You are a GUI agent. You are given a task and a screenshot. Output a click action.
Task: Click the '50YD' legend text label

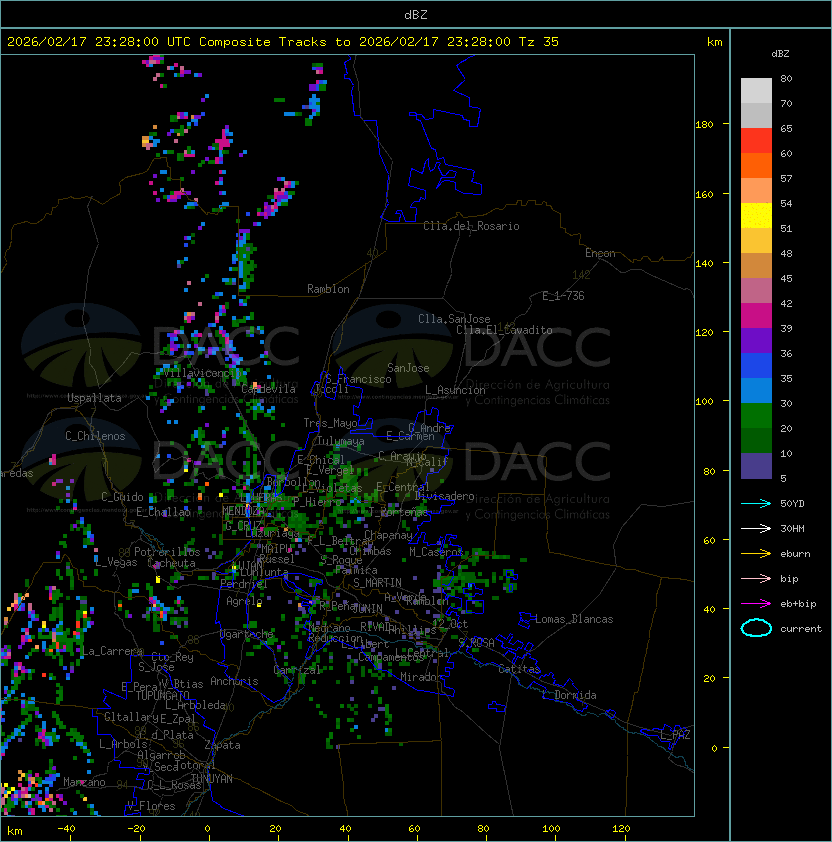[x=792, y=503]
